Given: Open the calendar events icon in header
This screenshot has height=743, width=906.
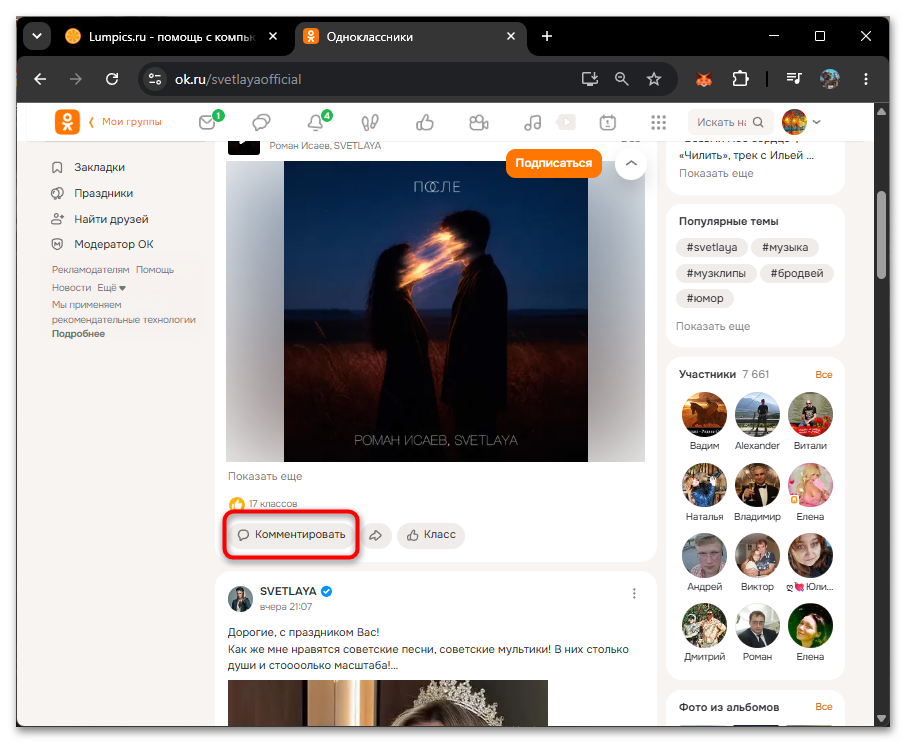Looking at the screenshot, I should click(607, 122).
